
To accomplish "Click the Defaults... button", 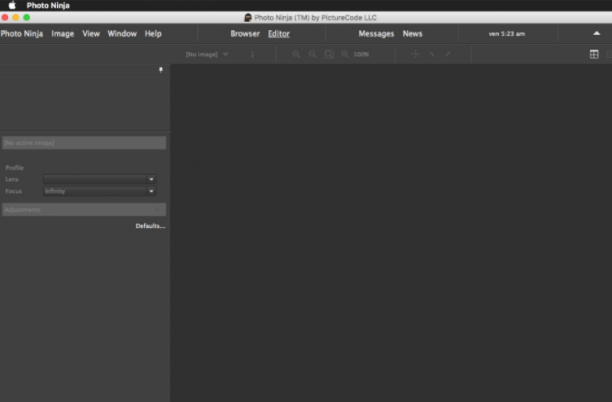I will [150, 226].
